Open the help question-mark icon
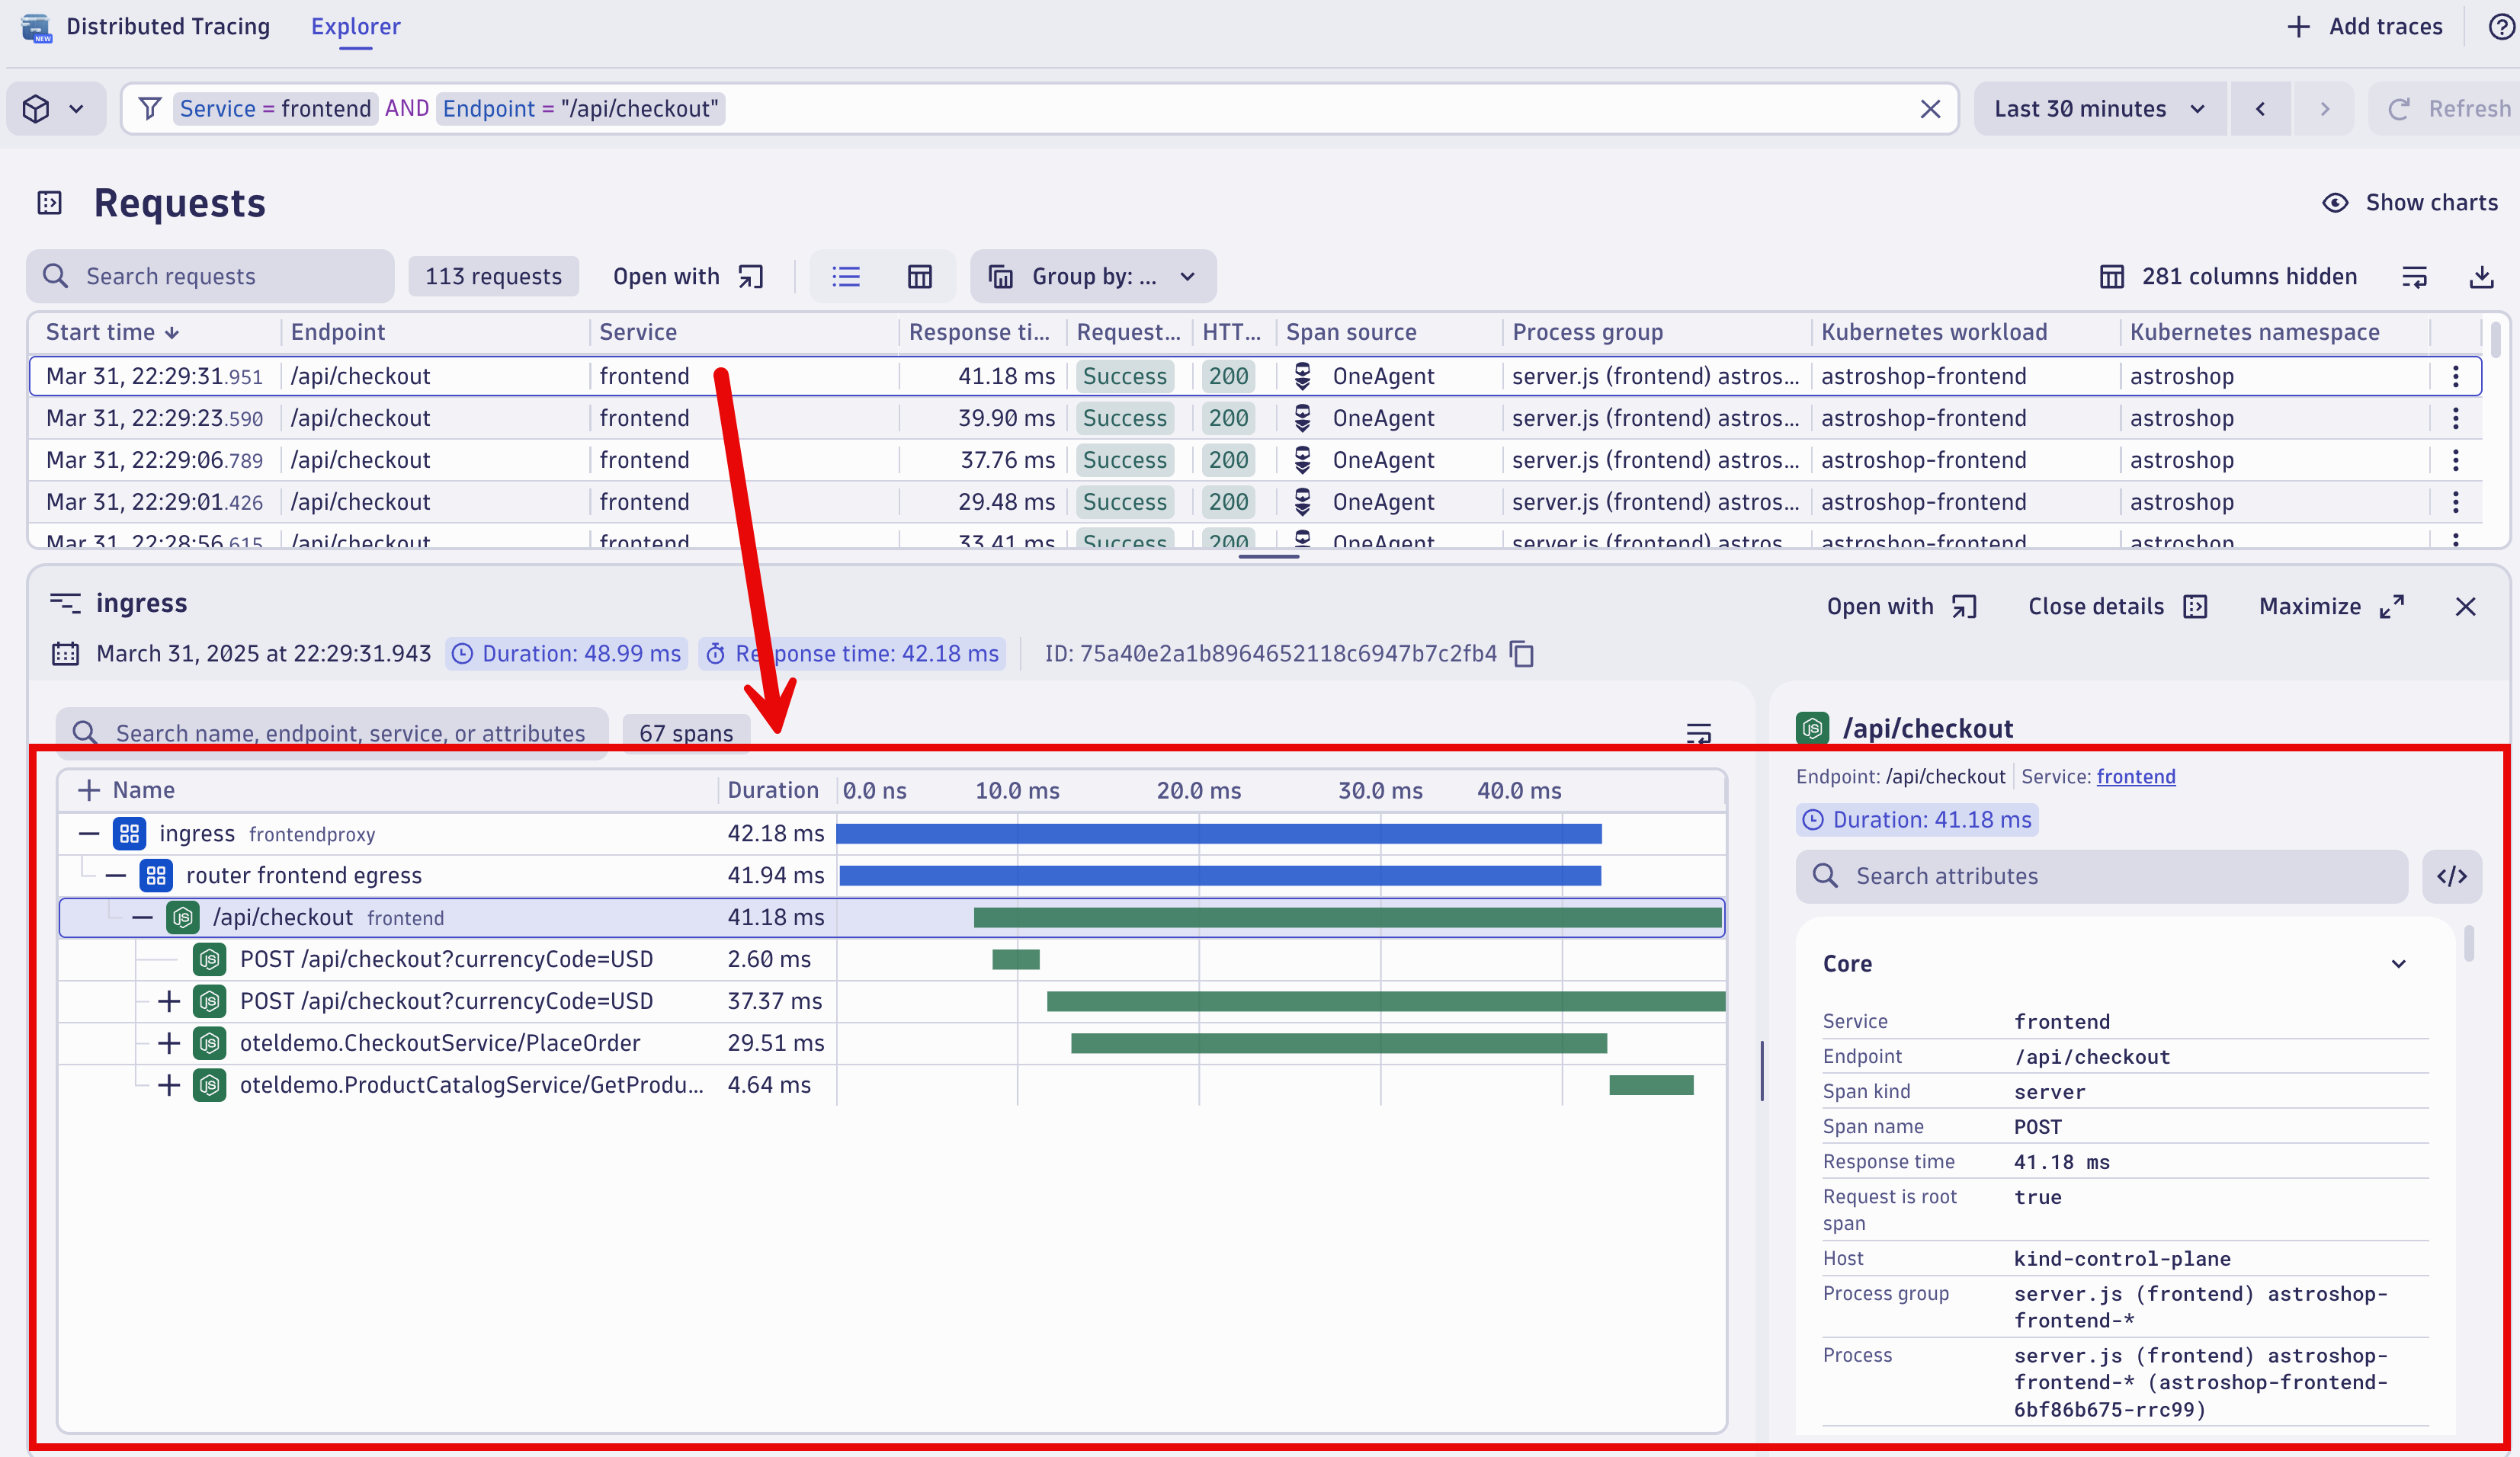The image size is (2520, 1457). click(2502, 27)
